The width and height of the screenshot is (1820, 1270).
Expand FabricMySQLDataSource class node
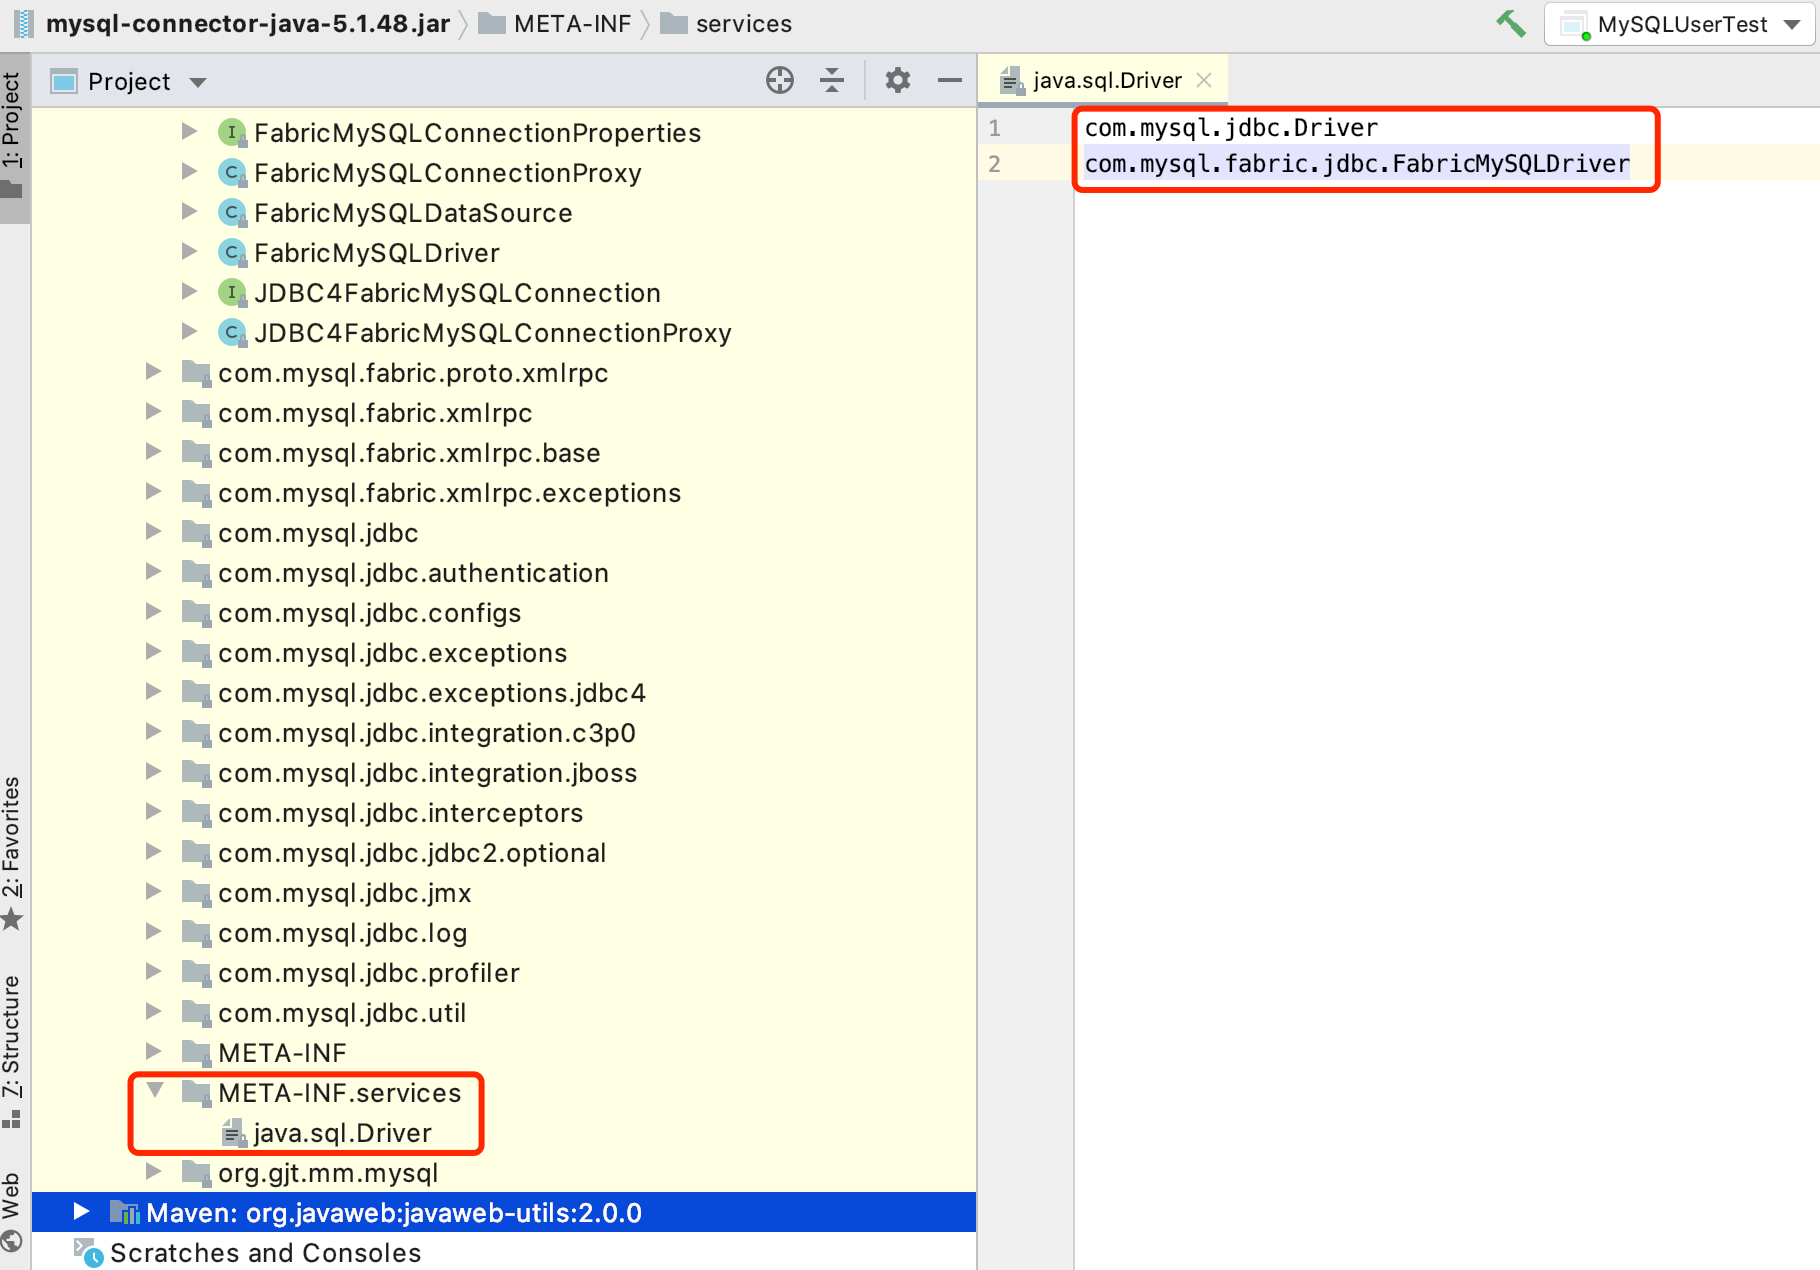click(x=189, y=212)
